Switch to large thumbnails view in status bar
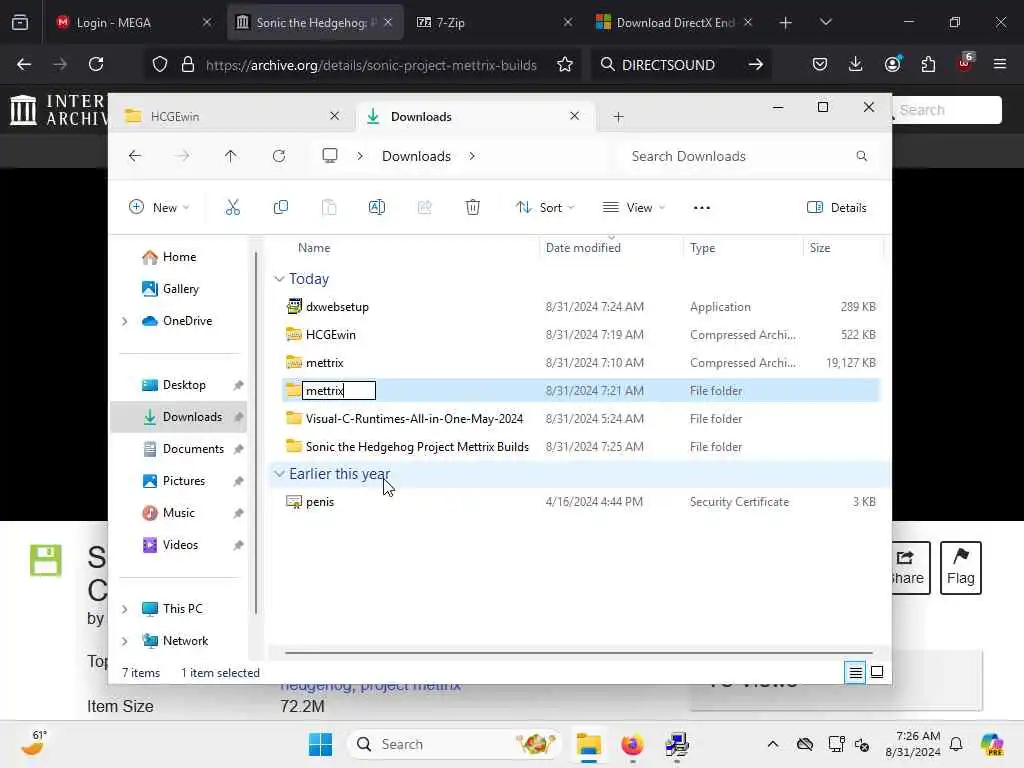The width and height of the screenshot is (1024, 768). pyautogui.click(x=877, y=672)
